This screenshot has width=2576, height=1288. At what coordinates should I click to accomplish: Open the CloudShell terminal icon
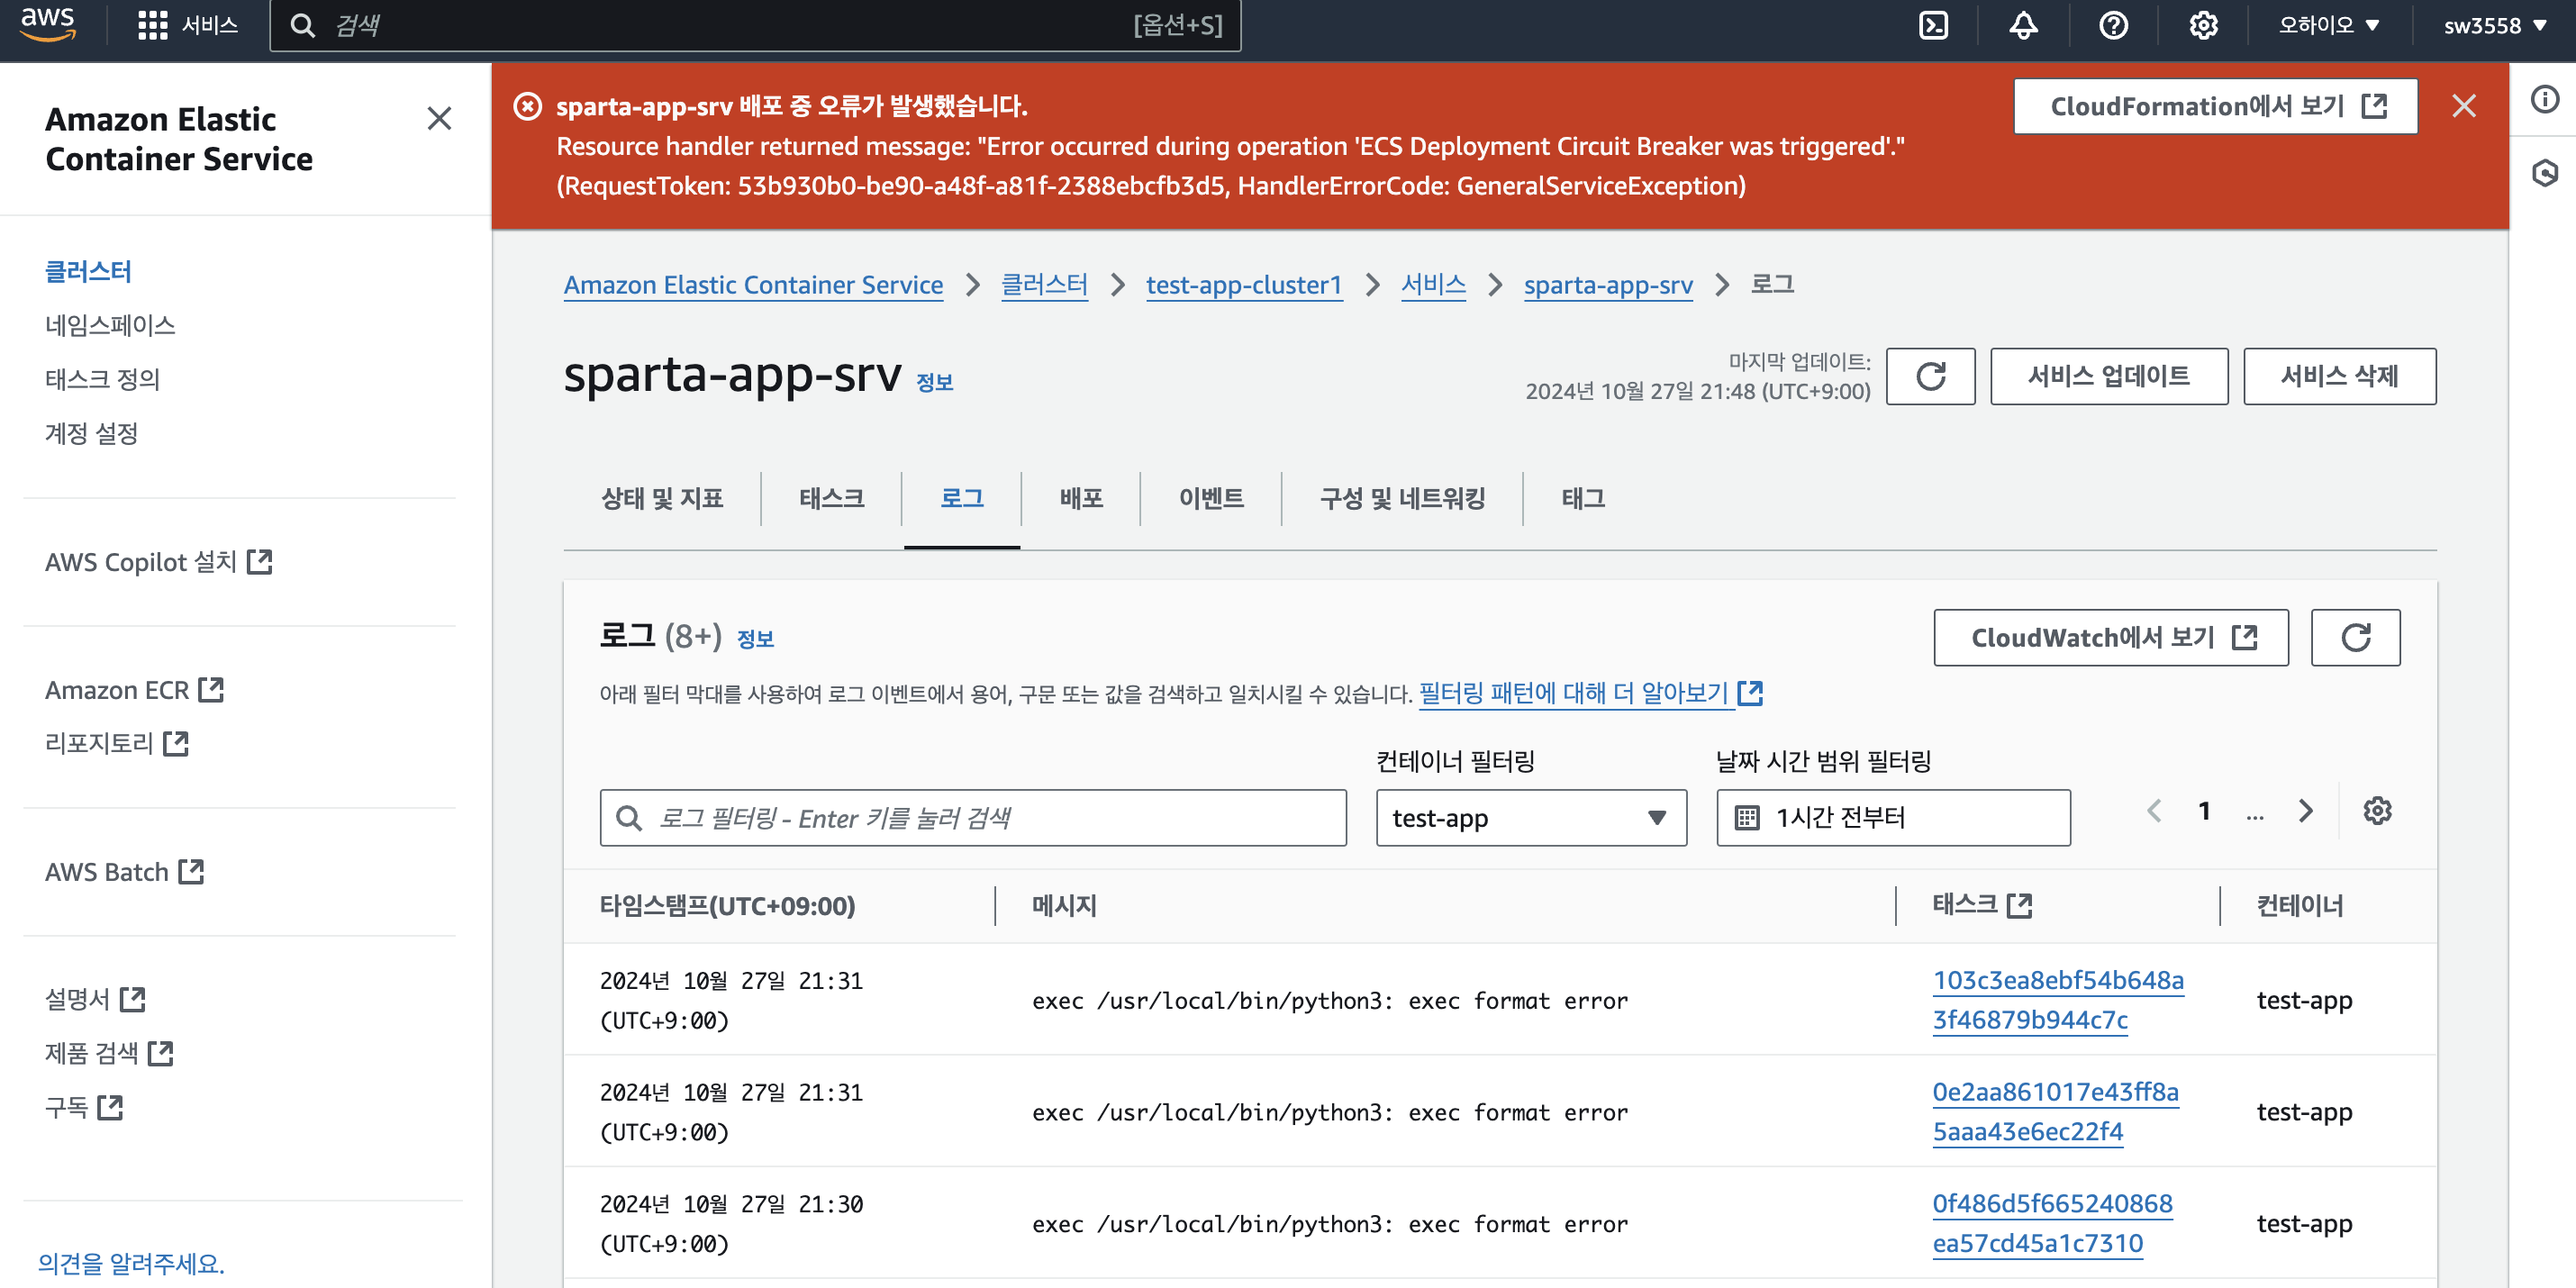click(x=1933, y=25)
